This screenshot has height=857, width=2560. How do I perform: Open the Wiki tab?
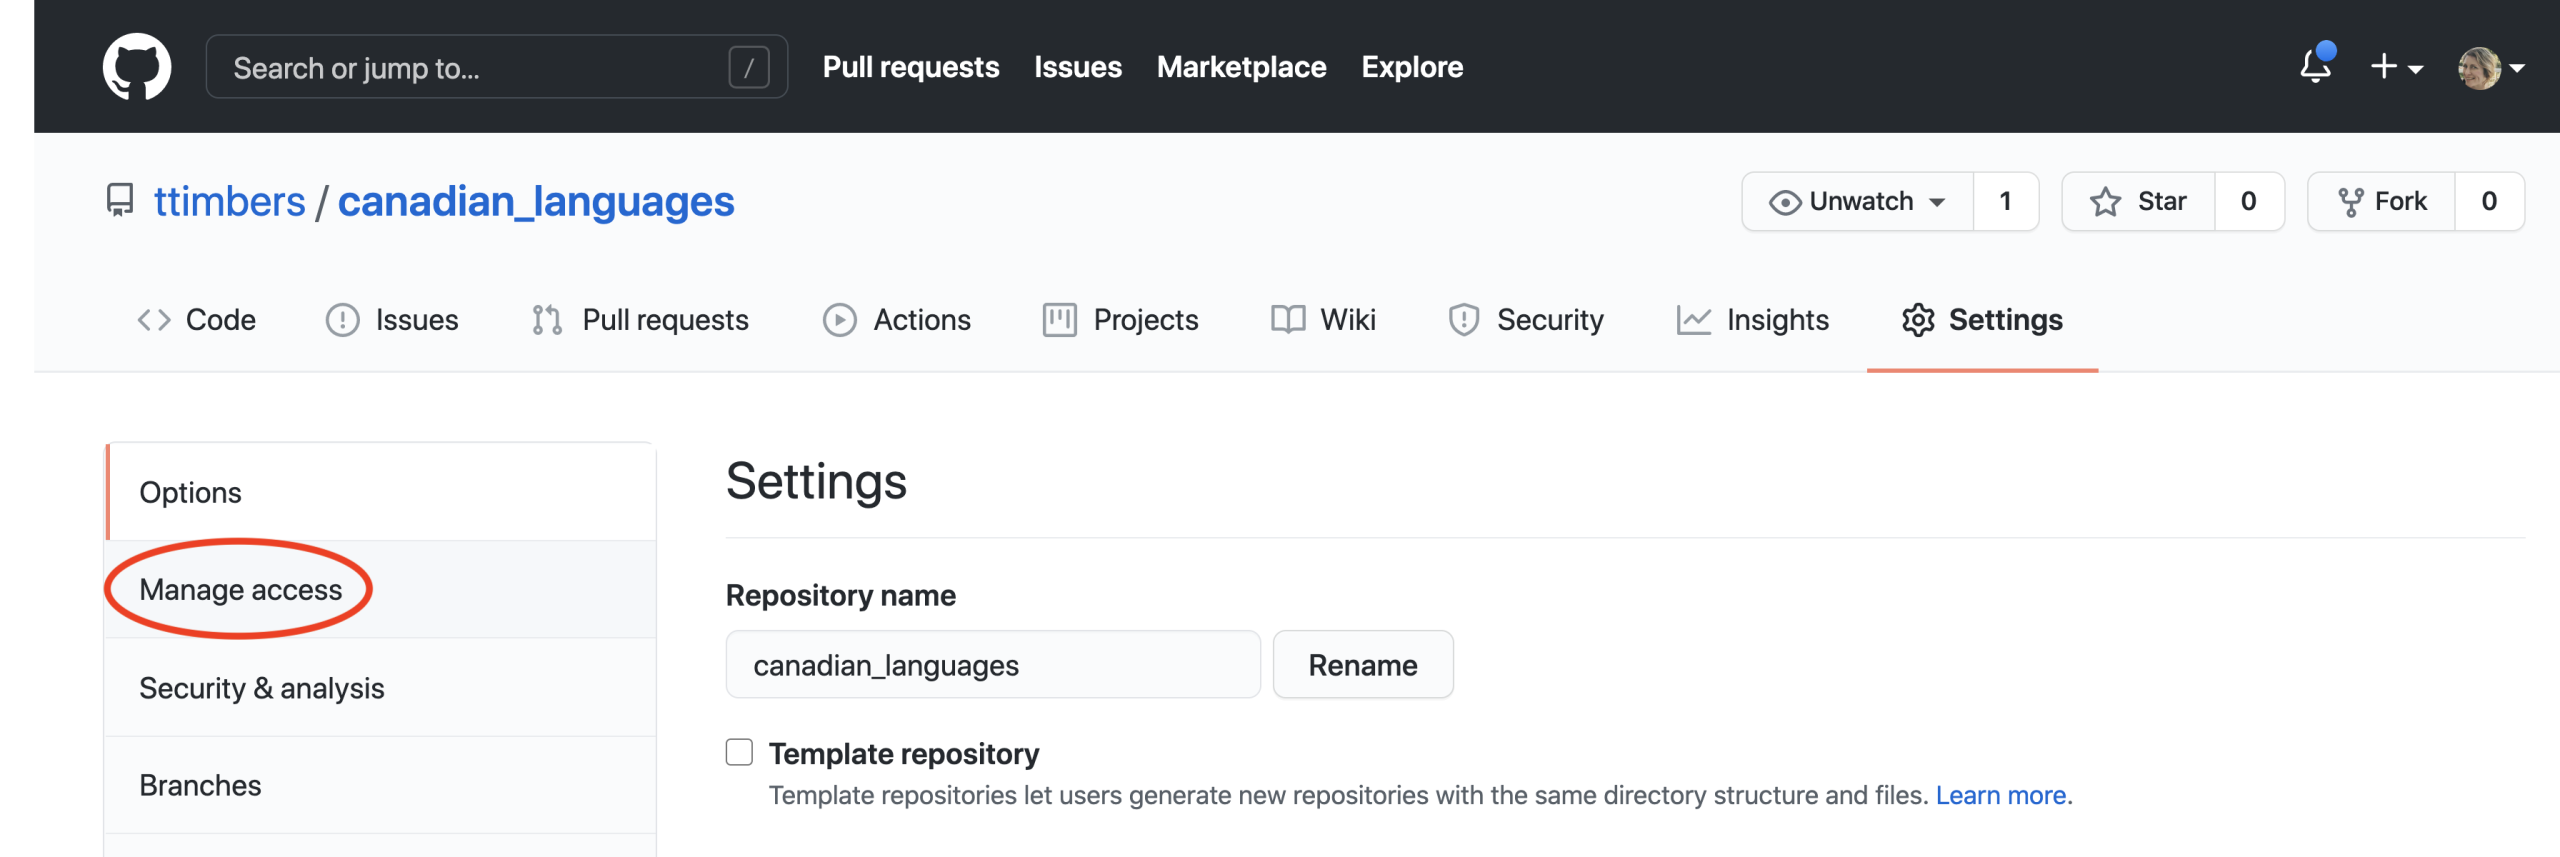1323,320
